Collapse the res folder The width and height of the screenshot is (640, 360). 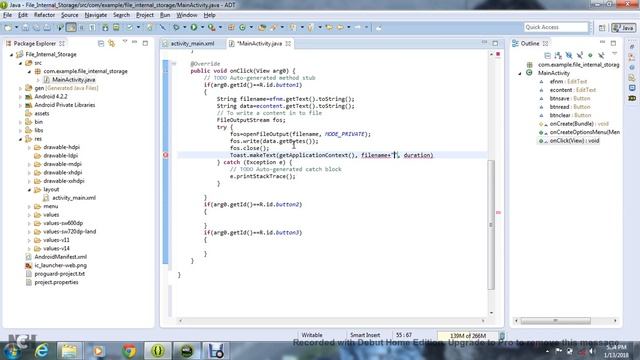coord(20,139)
